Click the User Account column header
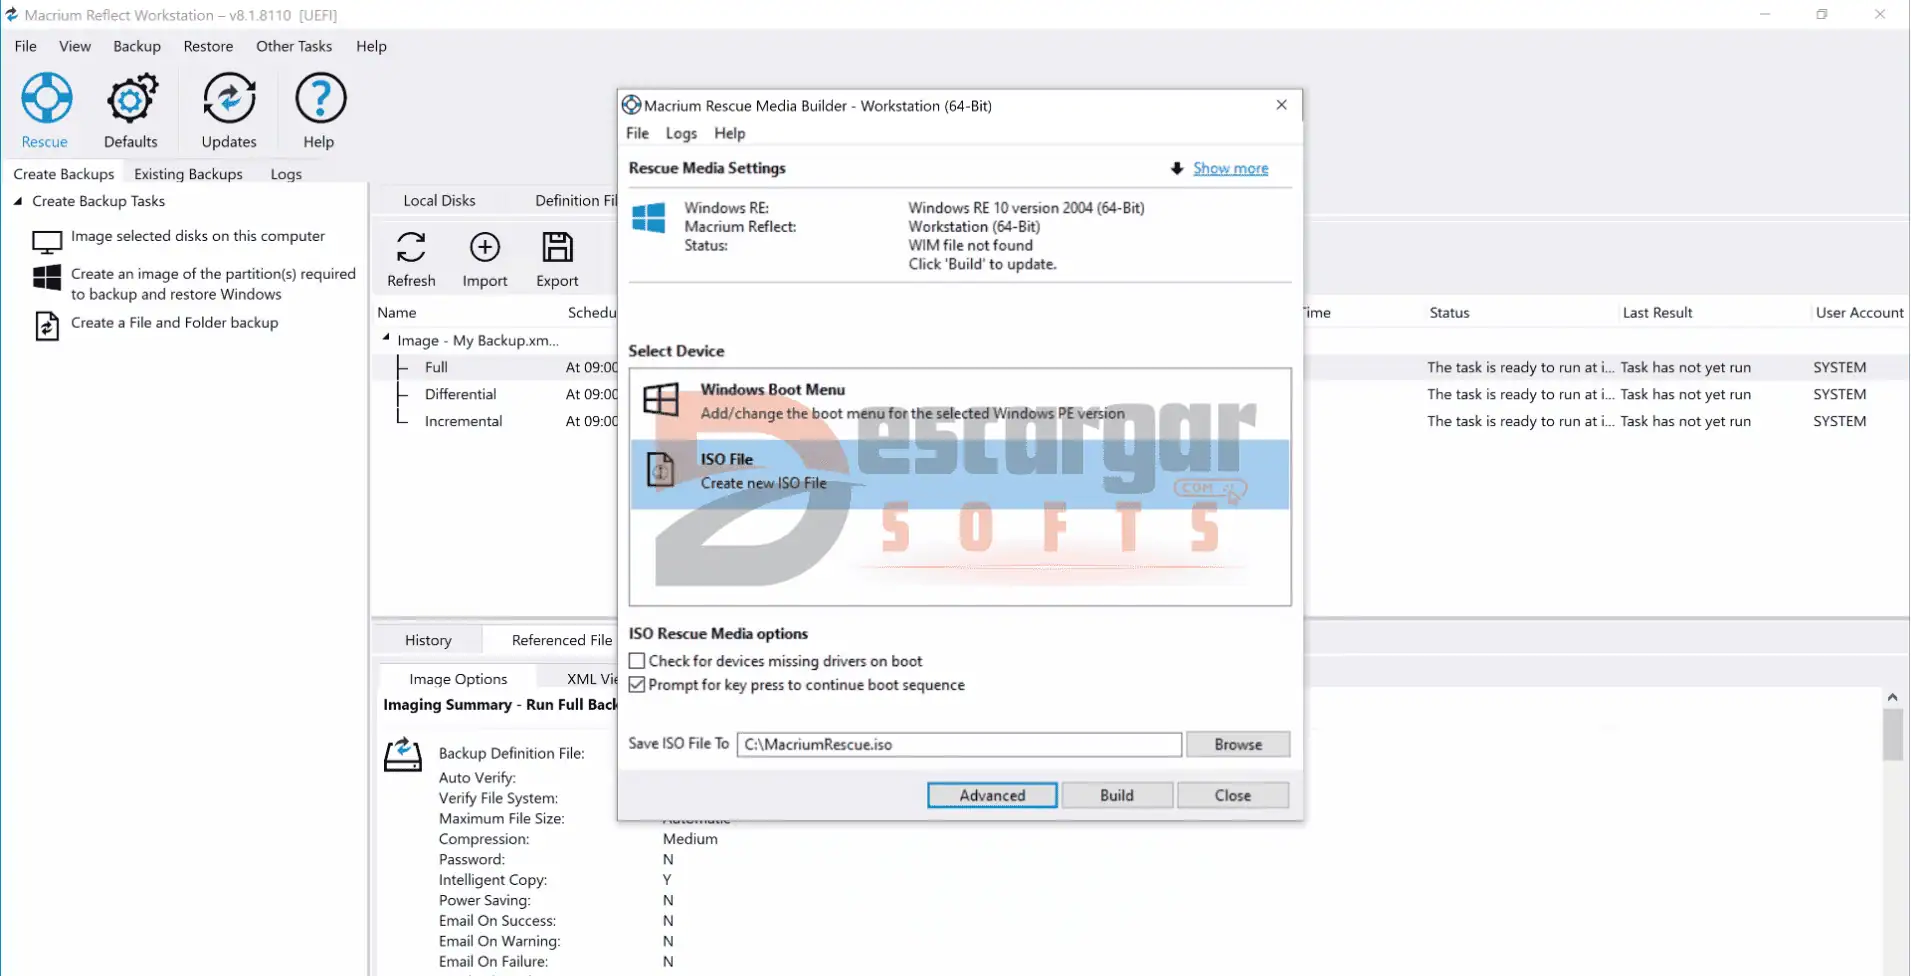 pyautogui.click(x=1859, y=312)
